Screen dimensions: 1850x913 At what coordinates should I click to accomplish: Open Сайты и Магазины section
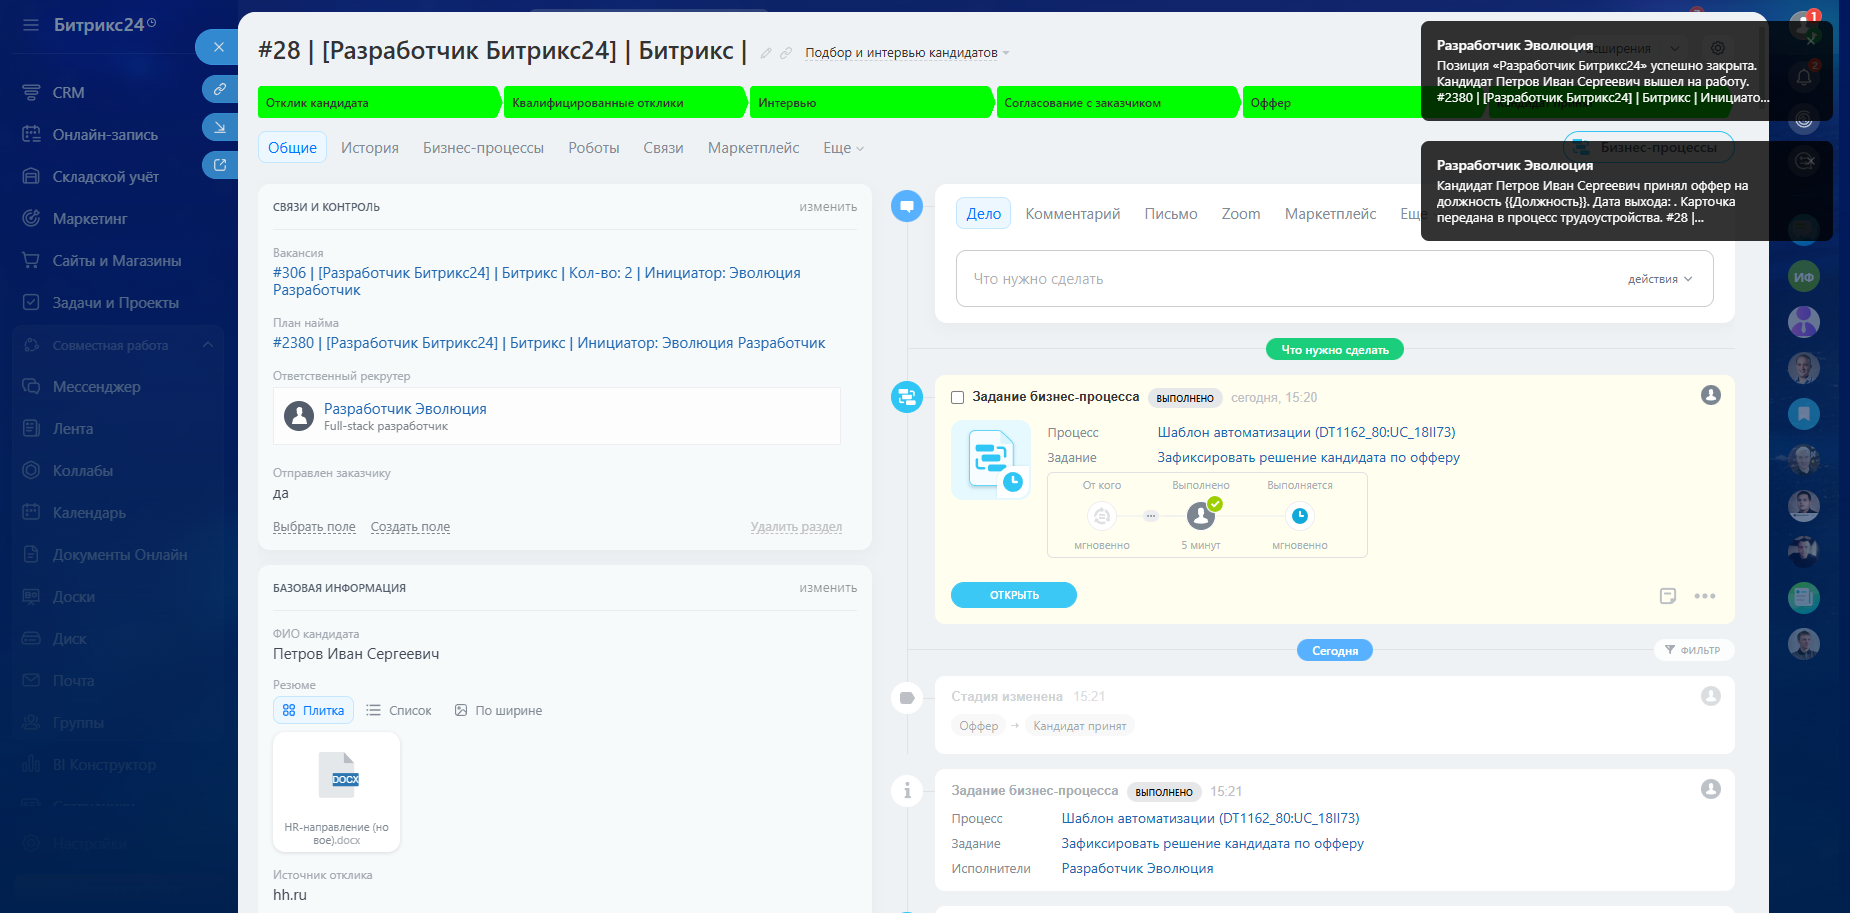(x=117, y=261)
